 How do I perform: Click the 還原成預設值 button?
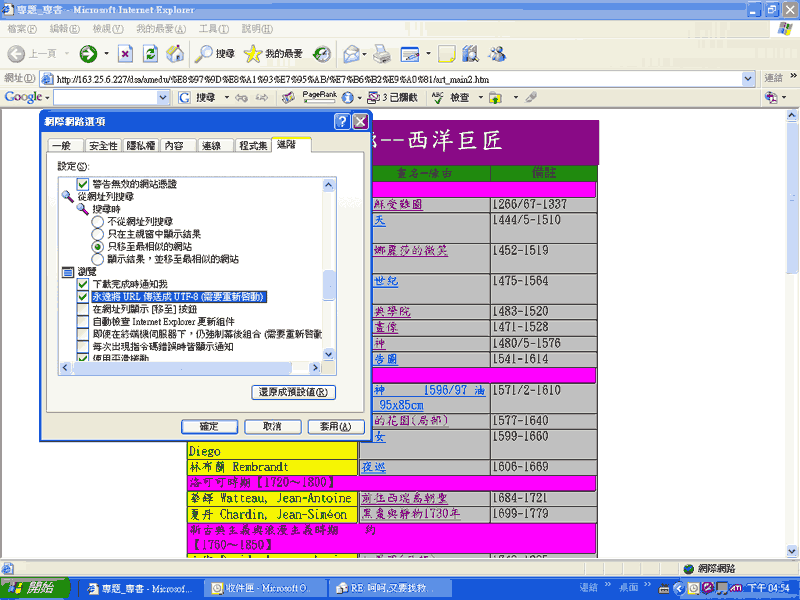point(292,392)
